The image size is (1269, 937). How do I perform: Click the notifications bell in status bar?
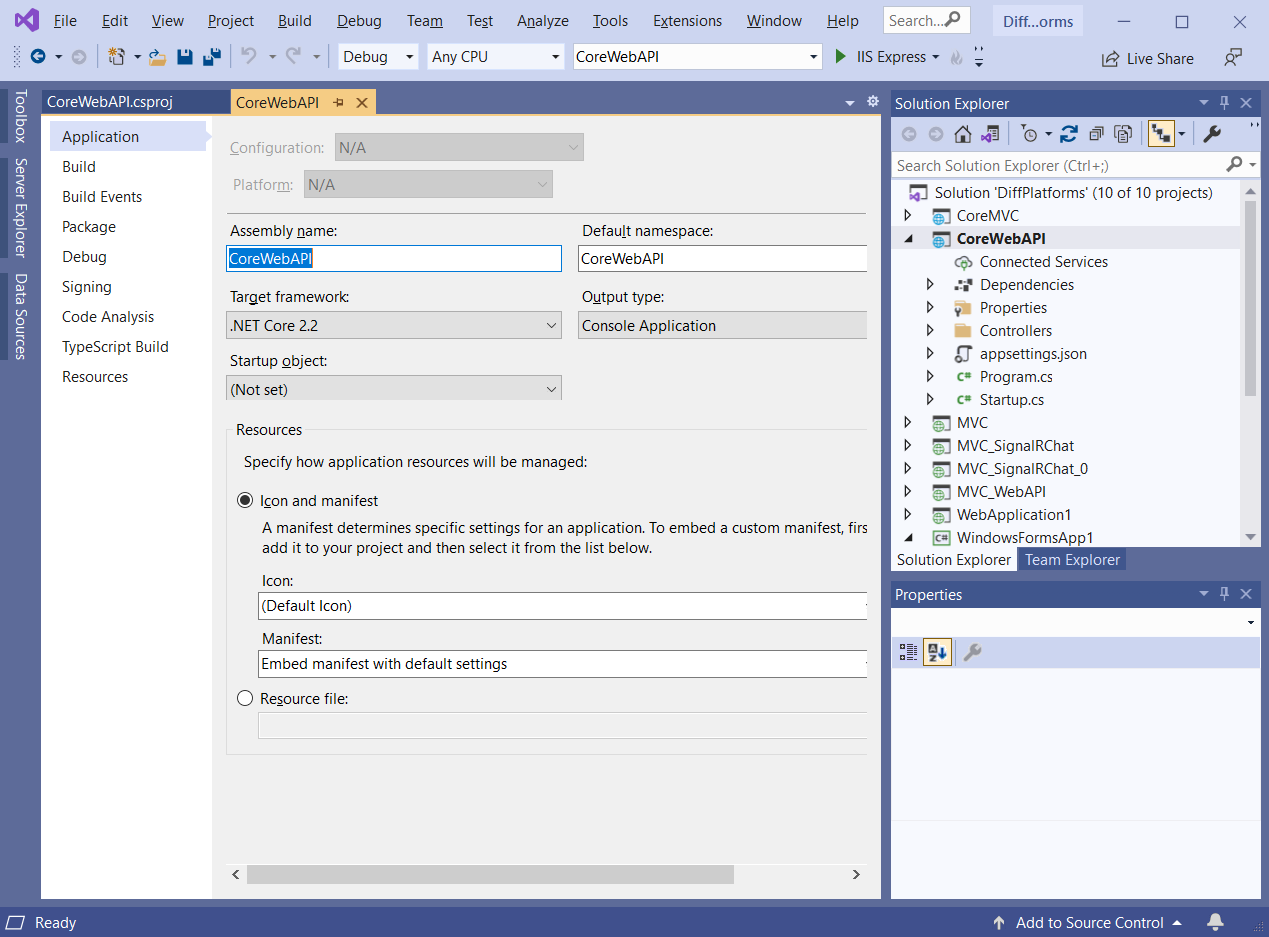click(x=1216, y=922)
